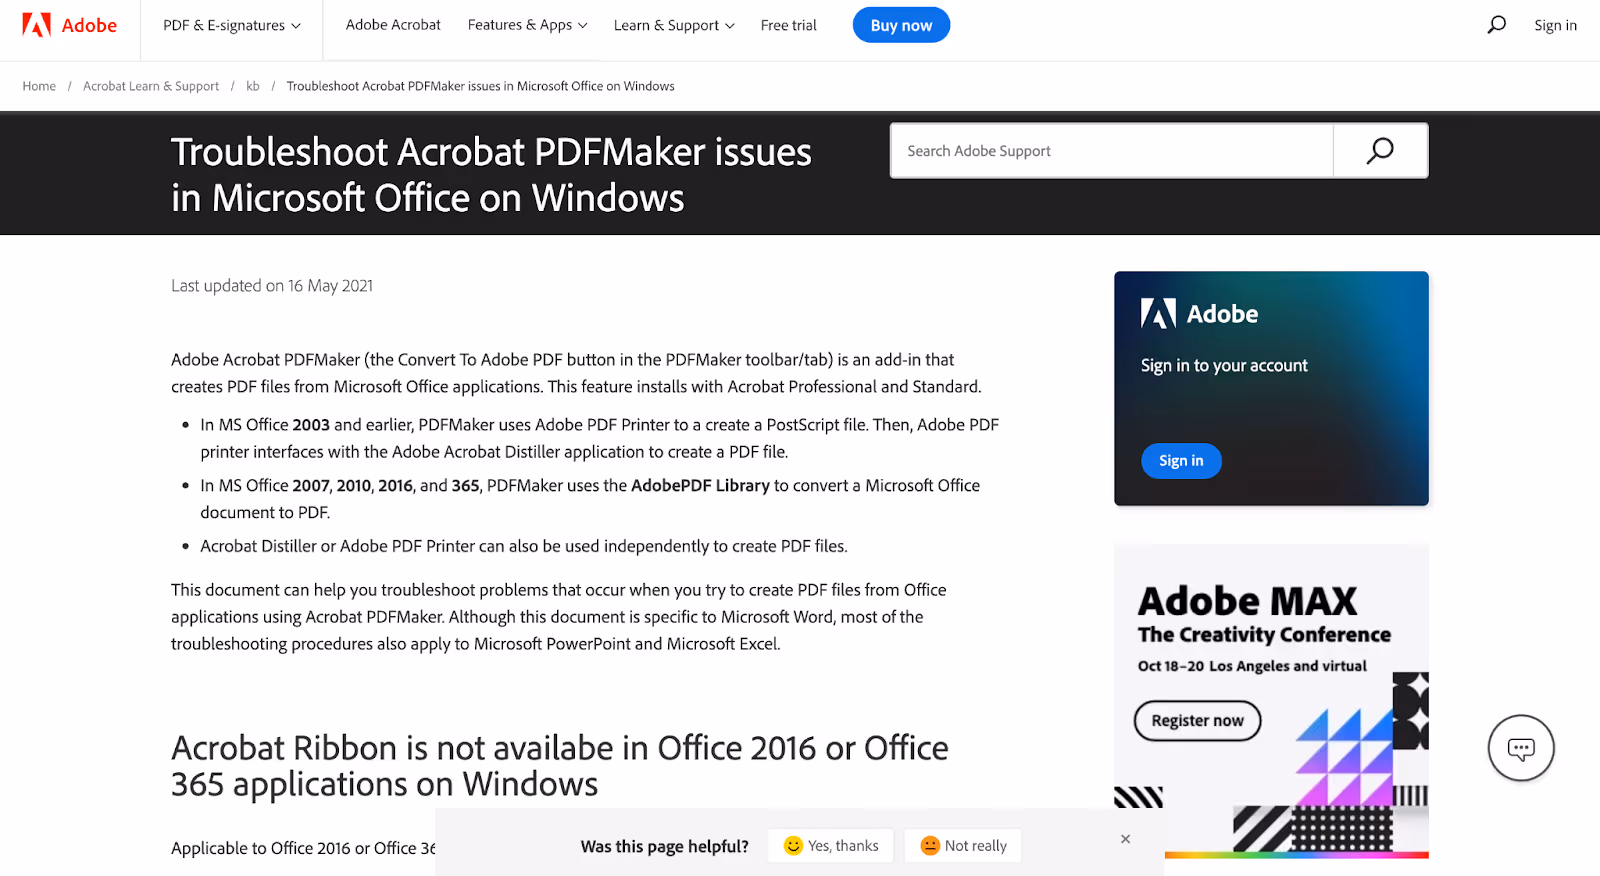This screenshot has width=1600, height=876.
Task: Click 'The Creativity Conference' text
Action: tap(1264, 635)
